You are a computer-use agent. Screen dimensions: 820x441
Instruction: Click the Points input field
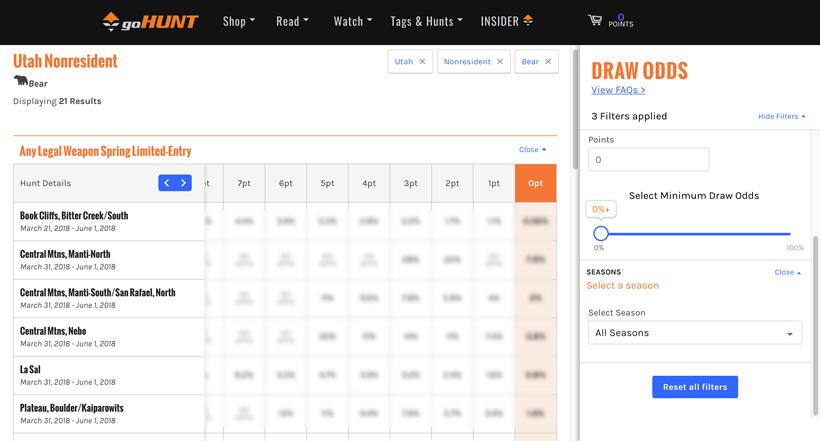pos(648,160)
